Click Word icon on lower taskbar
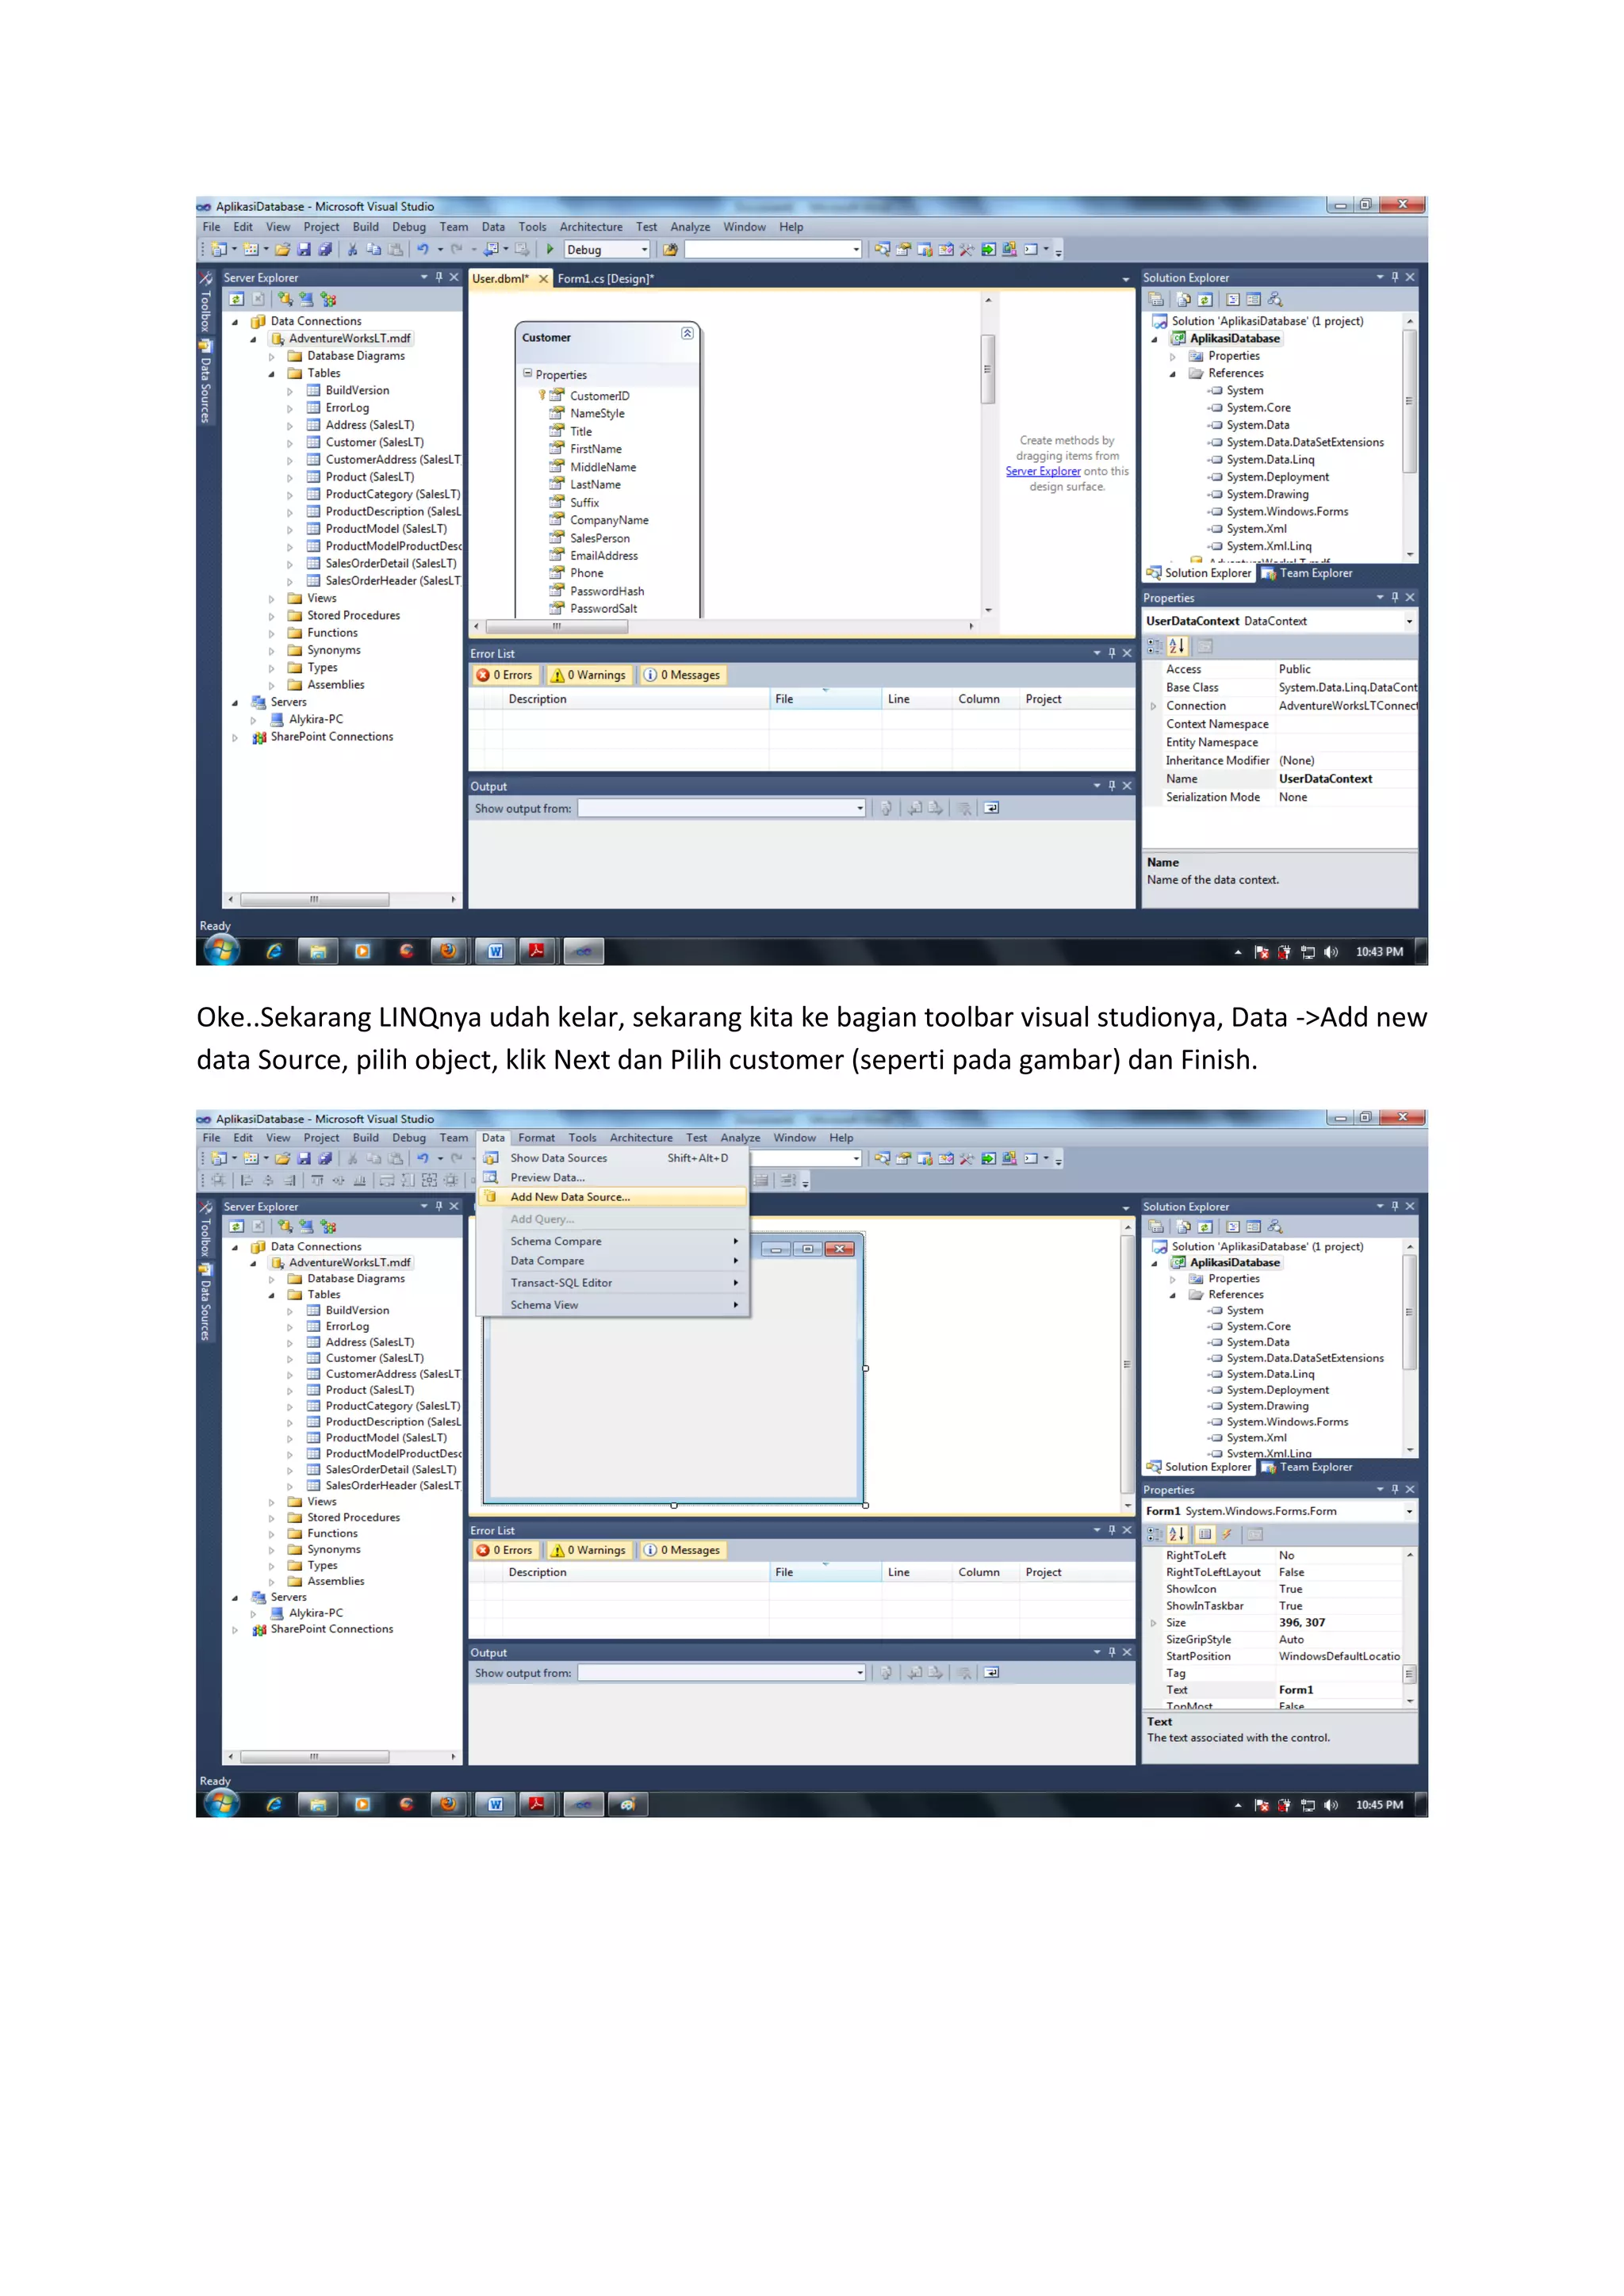This screenshot has height=2296, width=1624. tap(495, 1804)
